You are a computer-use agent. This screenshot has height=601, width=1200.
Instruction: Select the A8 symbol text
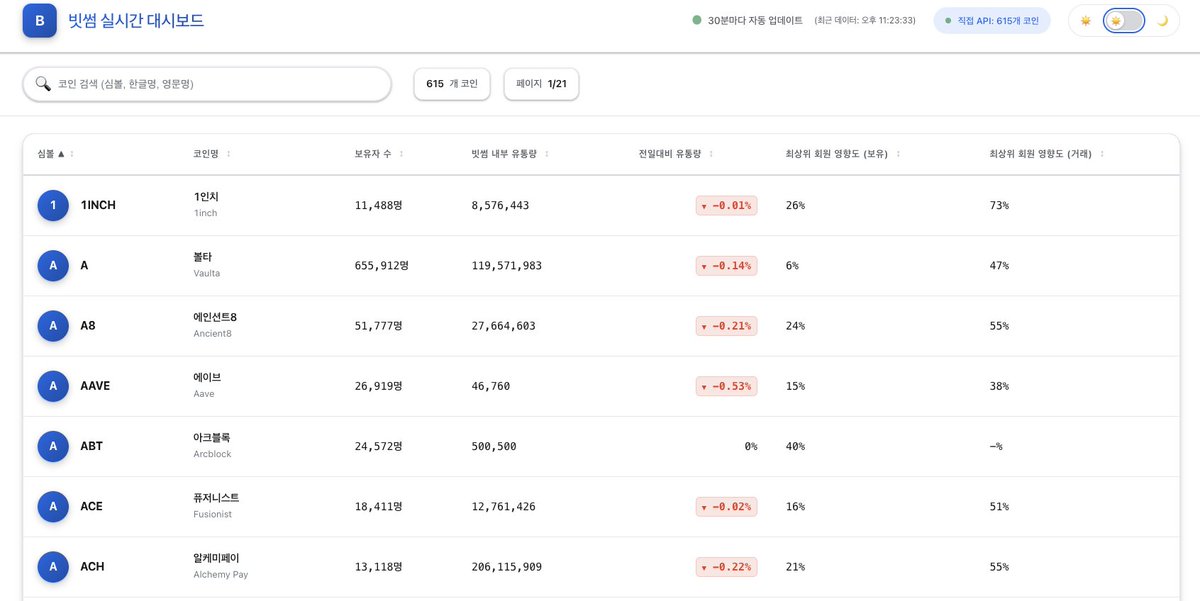pos(88,326)
